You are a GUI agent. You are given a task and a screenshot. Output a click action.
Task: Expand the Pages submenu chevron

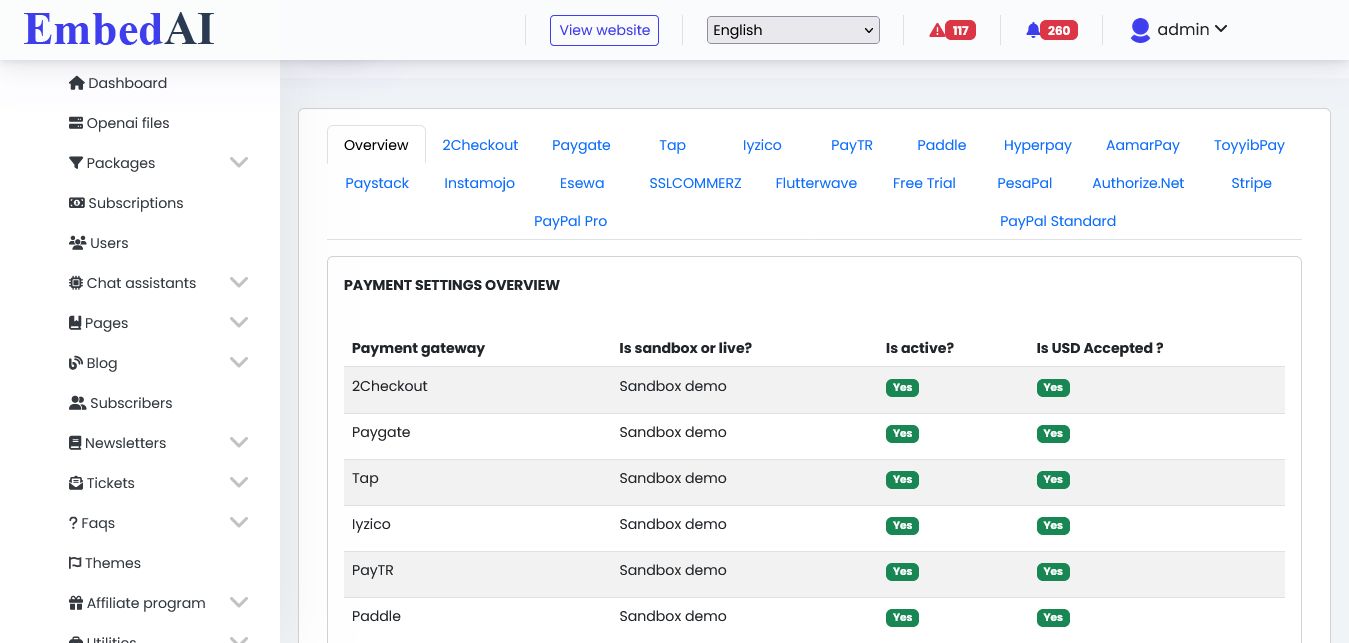click(239, 322)
